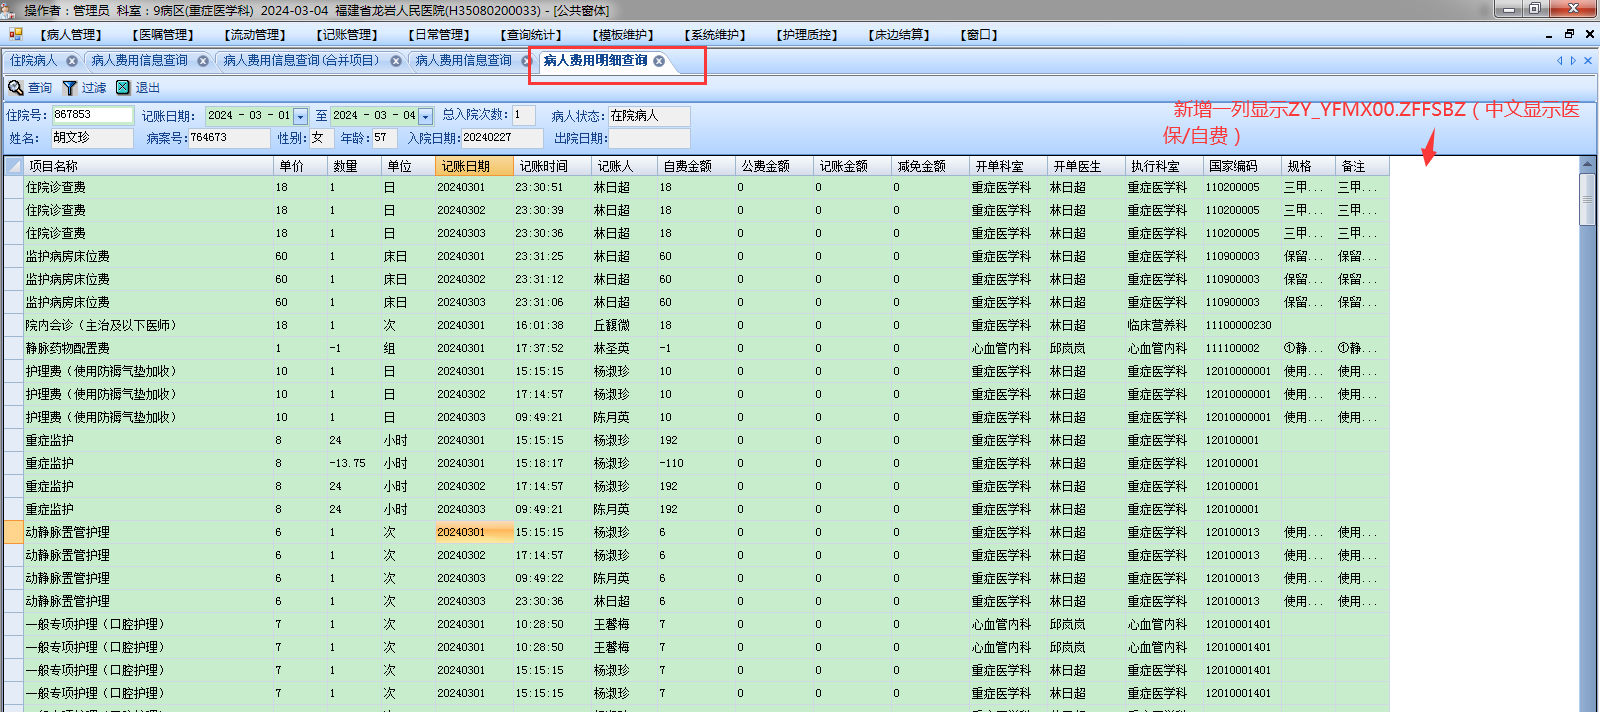Click the vertical scrollbar up arrow

click(x=1587, y=164)
